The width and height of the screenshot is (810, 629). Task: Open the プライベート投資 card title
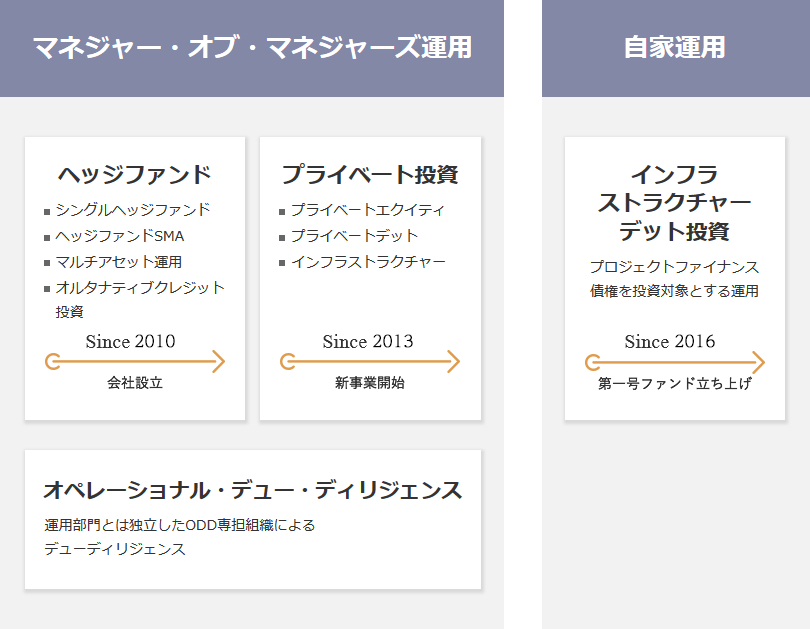click(370, 175)
